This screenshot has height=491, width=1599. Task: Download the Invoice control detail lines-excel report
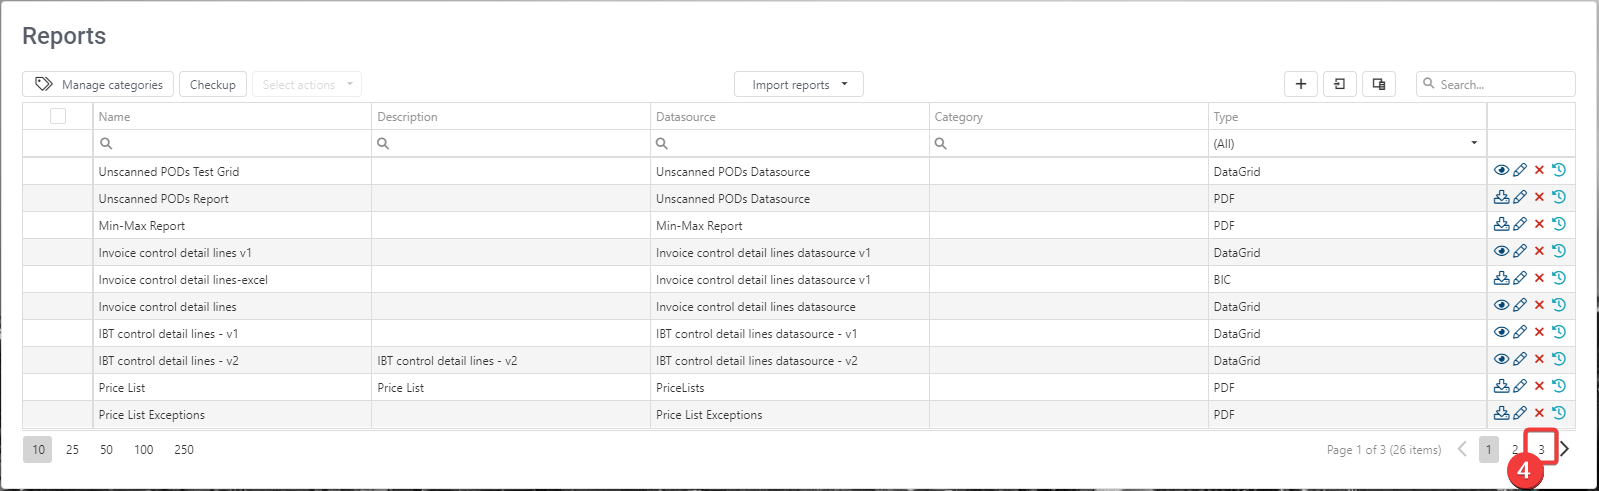[1501, 279]
